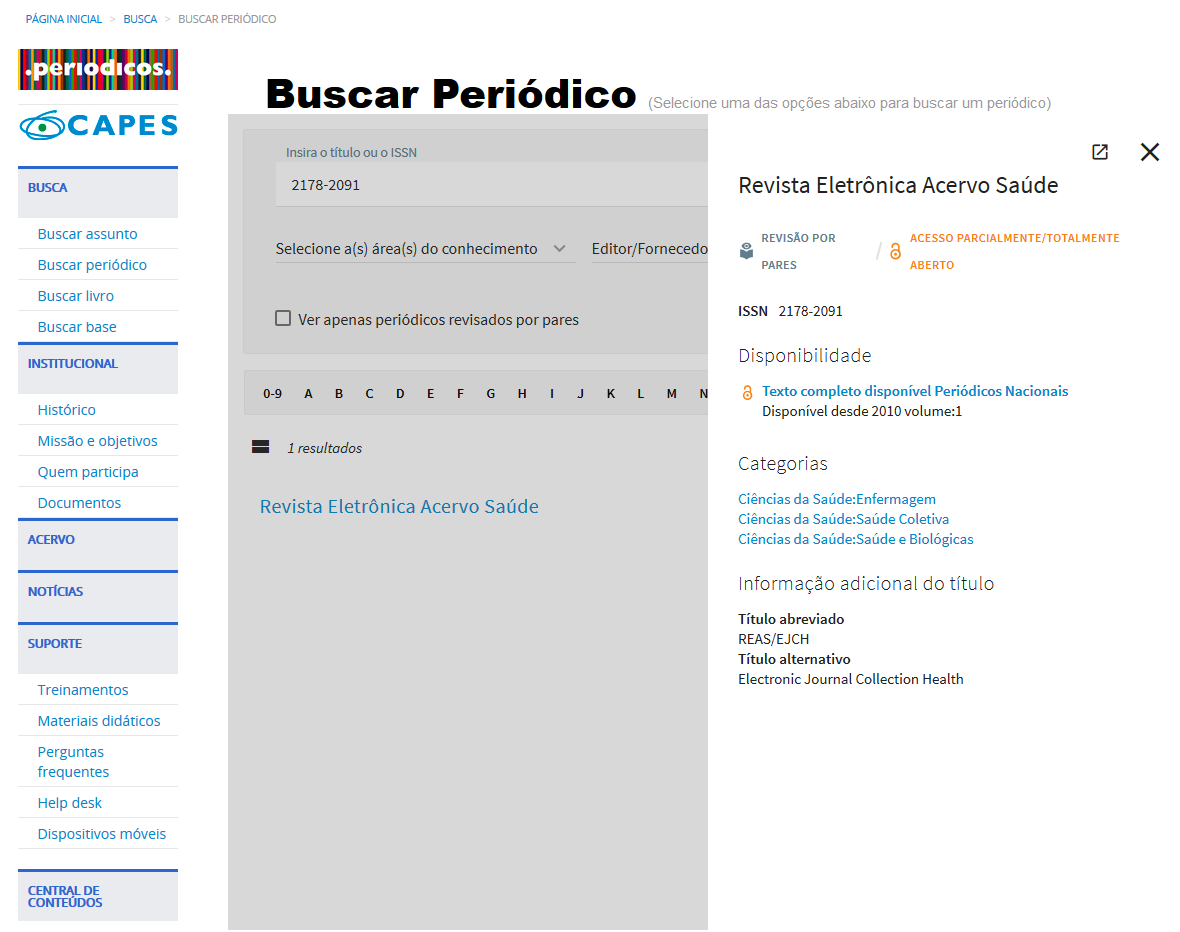Open category Ciências da Saúde:Saúde Coletiva

tap(844, 519)
